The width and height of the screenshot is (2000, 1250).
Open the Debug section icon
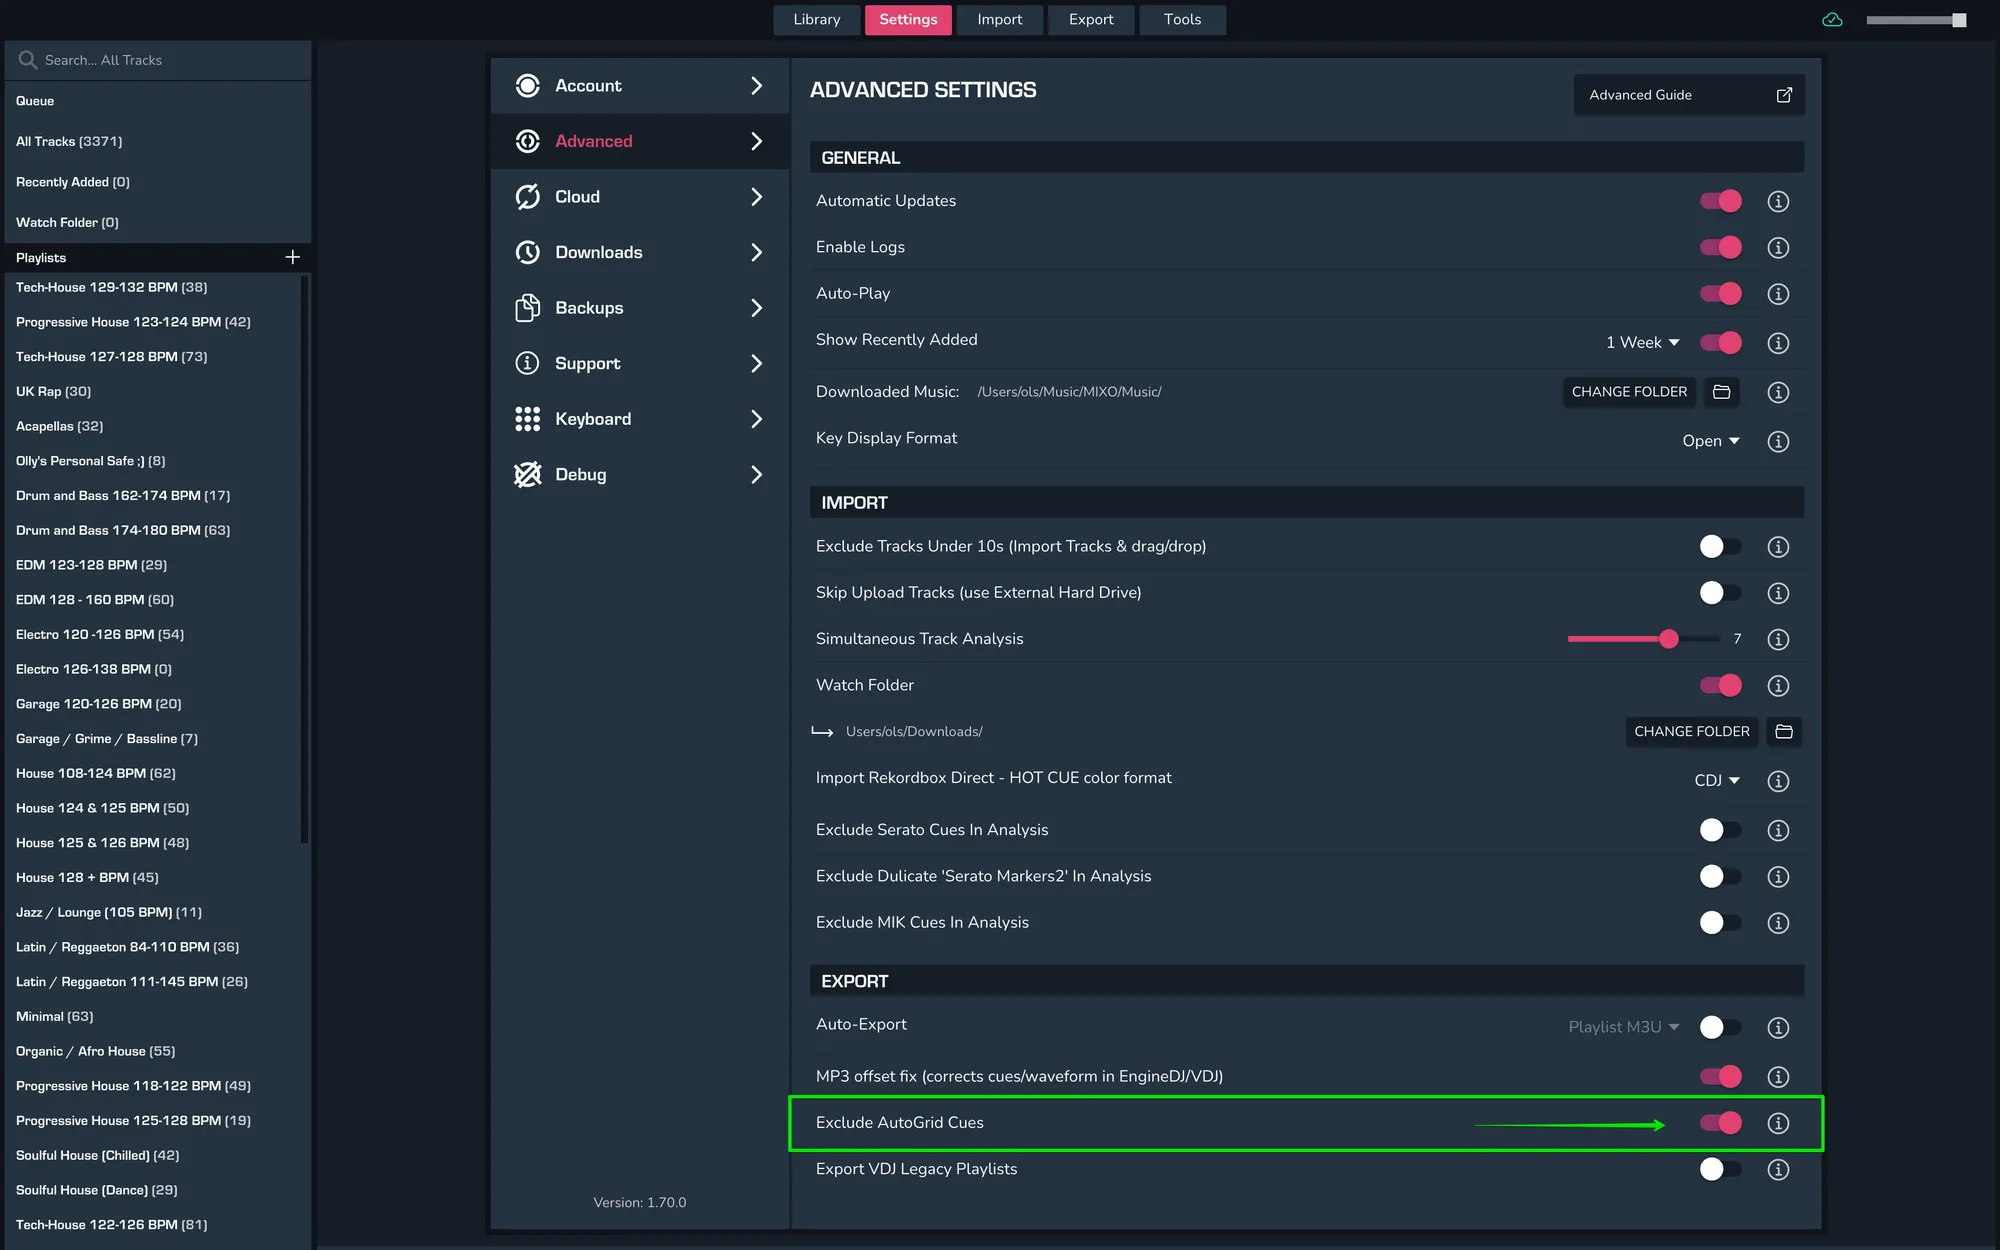pyautogui.click(x=527, y=474)
